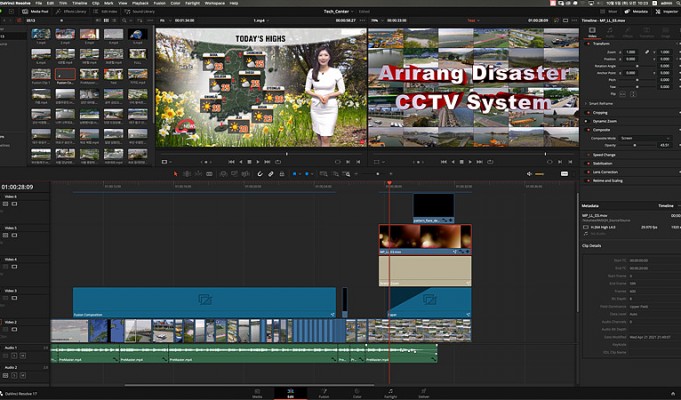Switch to the Deliver page tab

tap(423, 393)
